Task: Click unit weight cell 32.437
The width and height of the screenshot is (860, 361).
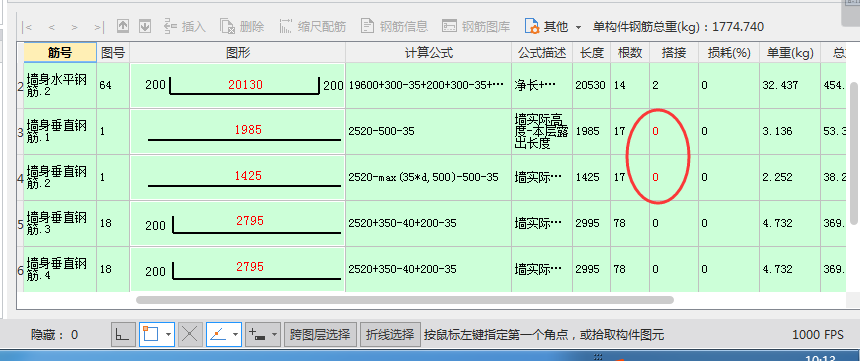Action: (790, 85)
